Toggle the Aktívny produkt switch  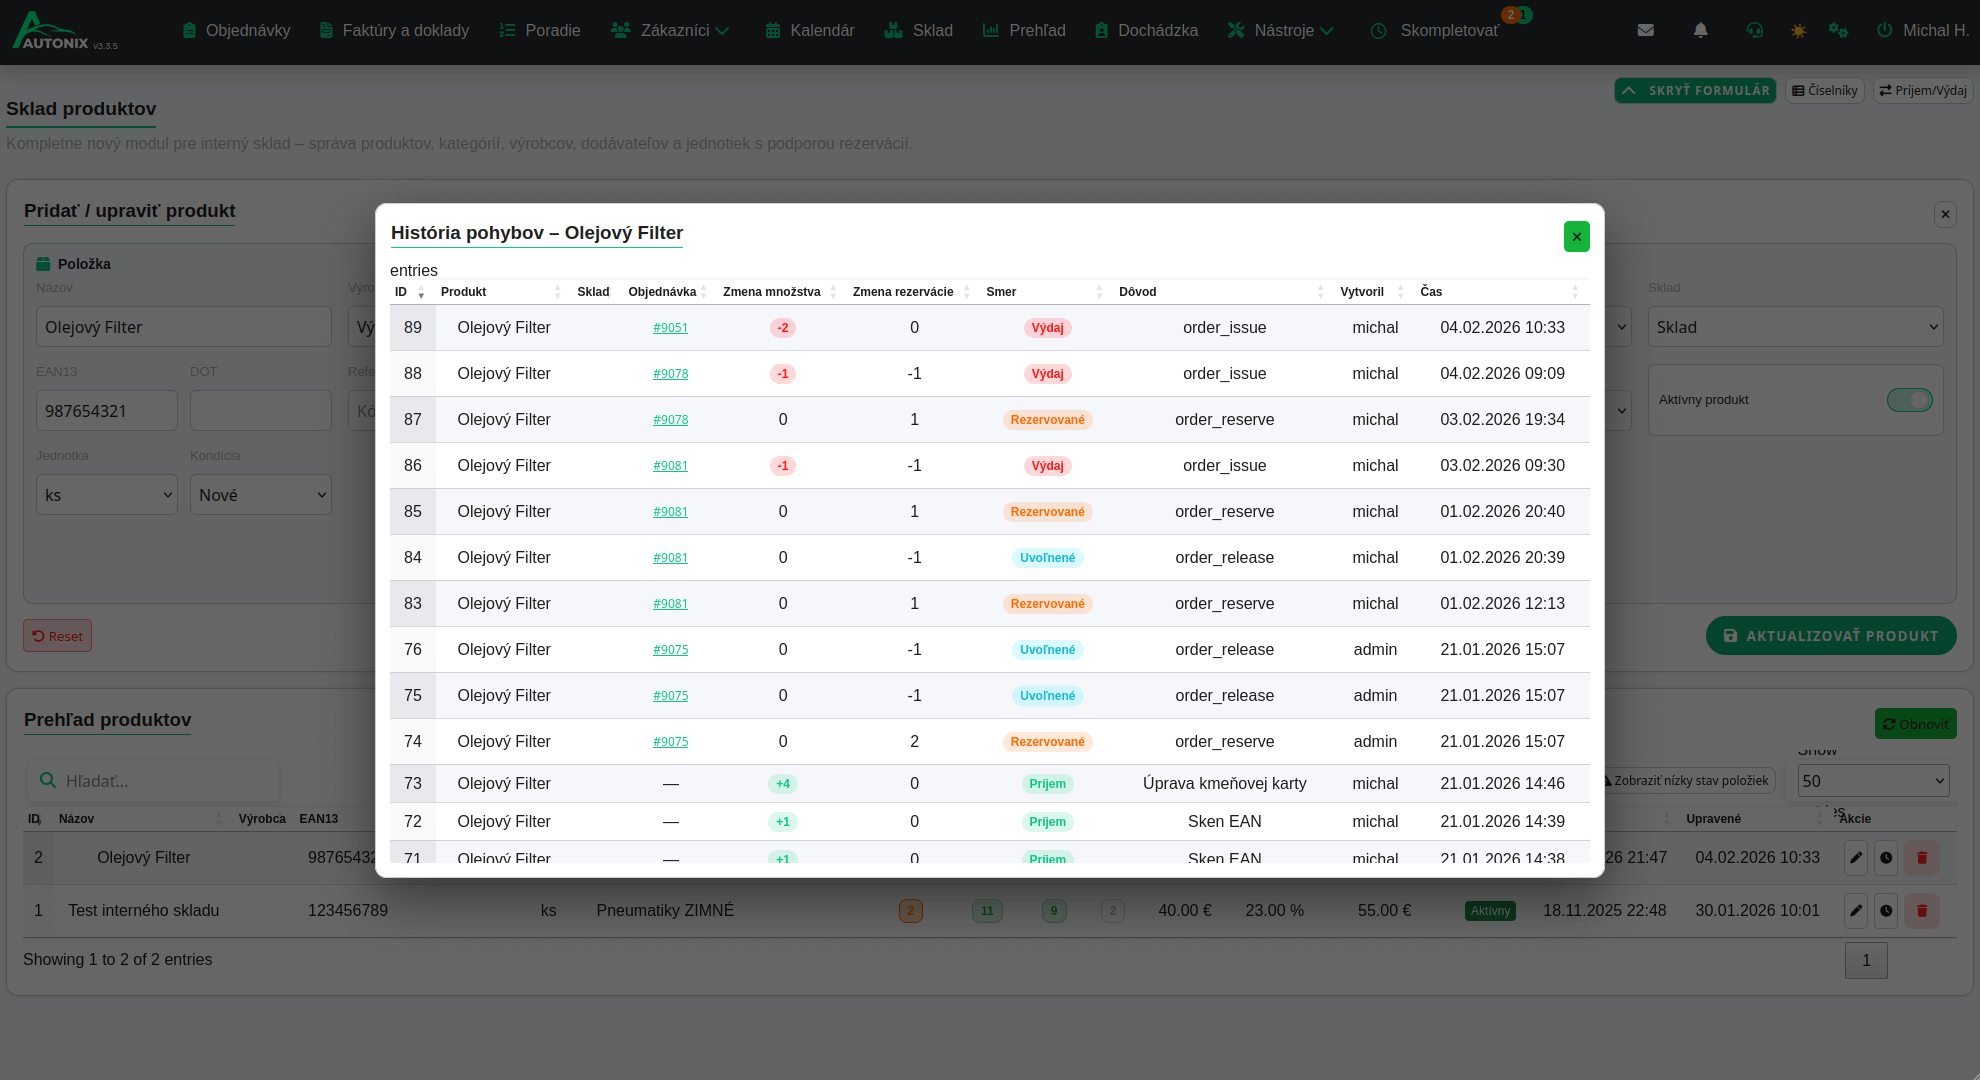[1909, 400]
